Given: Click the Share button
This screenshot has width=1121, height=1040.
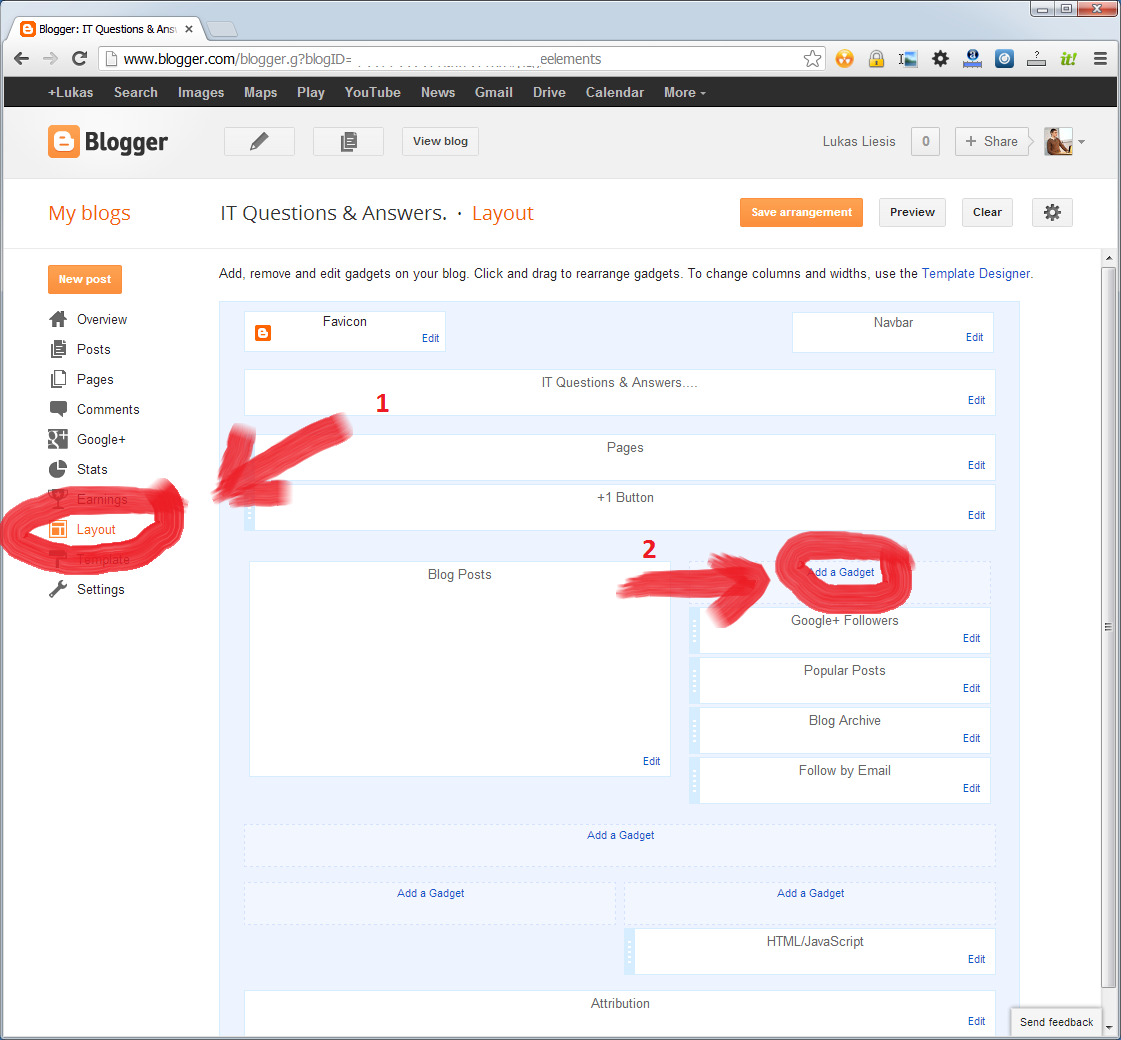Looking at the screenshot, I should click(992, 142).
